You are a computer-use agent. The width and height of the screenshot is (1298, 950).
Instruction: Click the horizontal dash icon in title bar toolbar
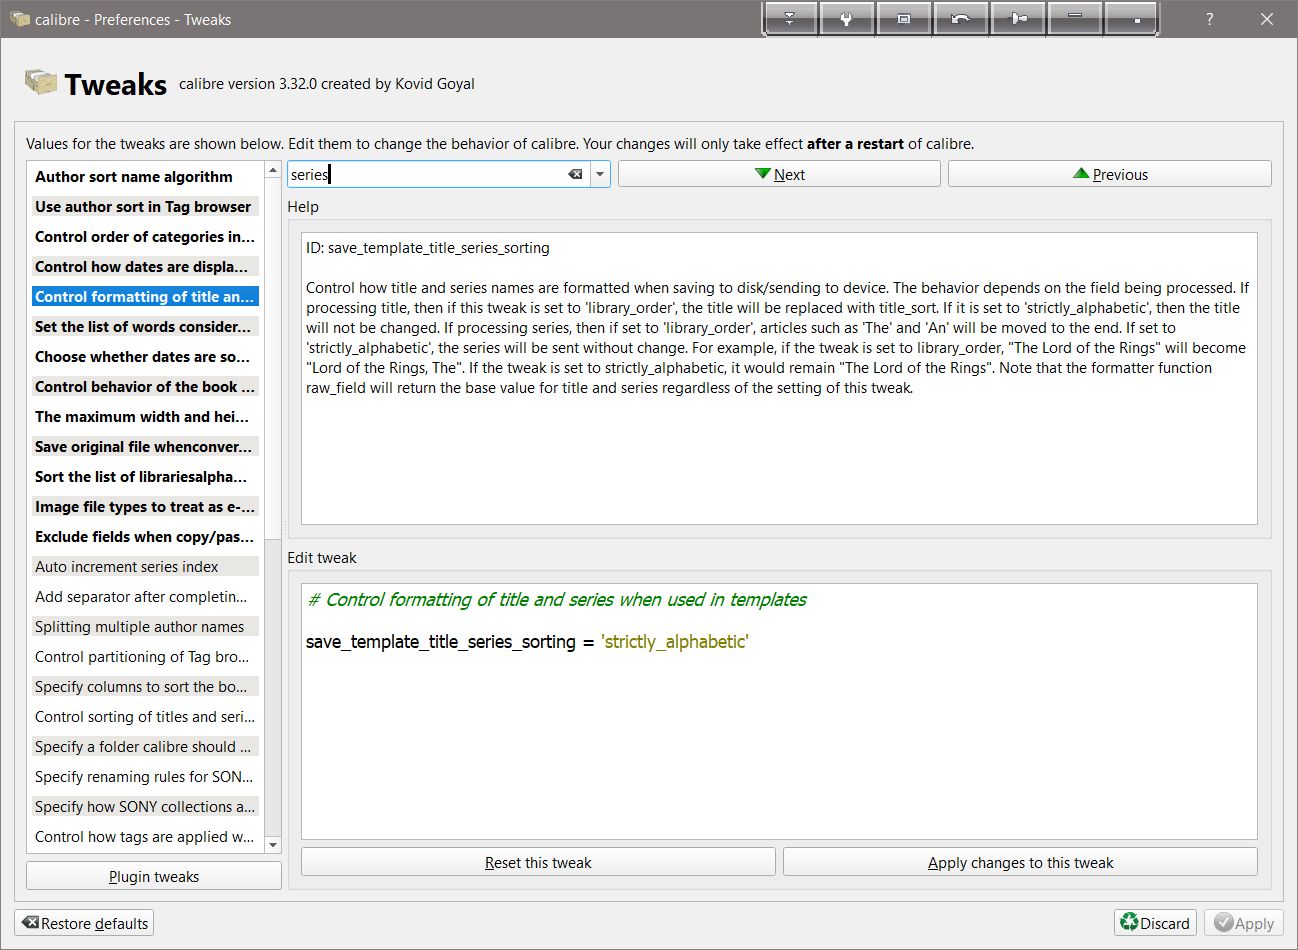click(1076, 19)
